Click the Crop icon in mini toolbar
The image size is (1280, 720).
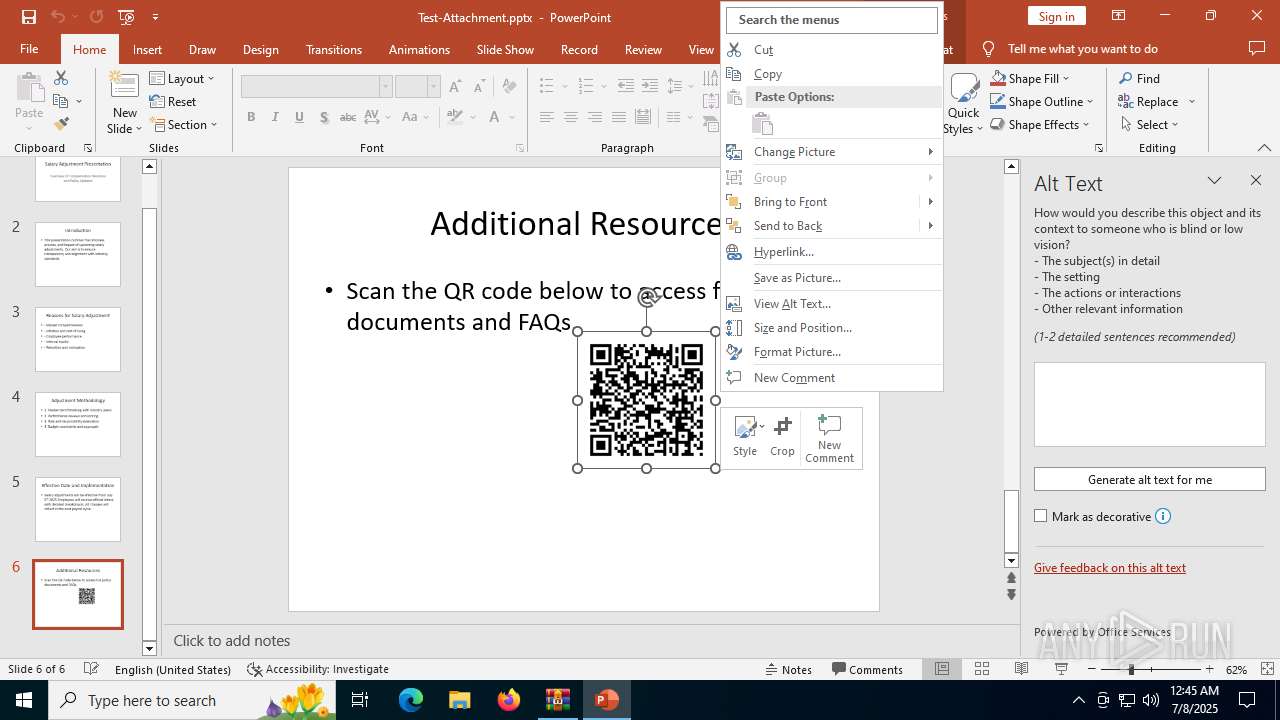click(782, 436)
